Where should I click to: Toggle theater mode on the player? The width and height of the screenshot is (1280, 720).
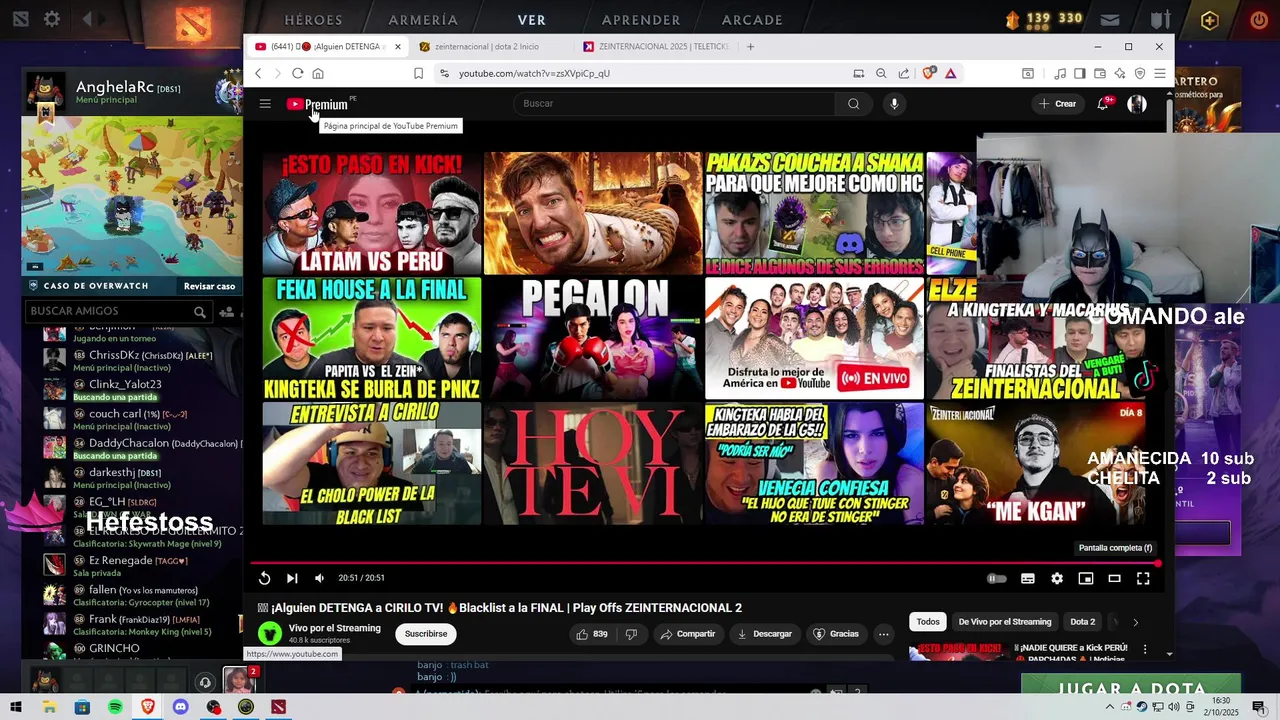[1114, 578]
